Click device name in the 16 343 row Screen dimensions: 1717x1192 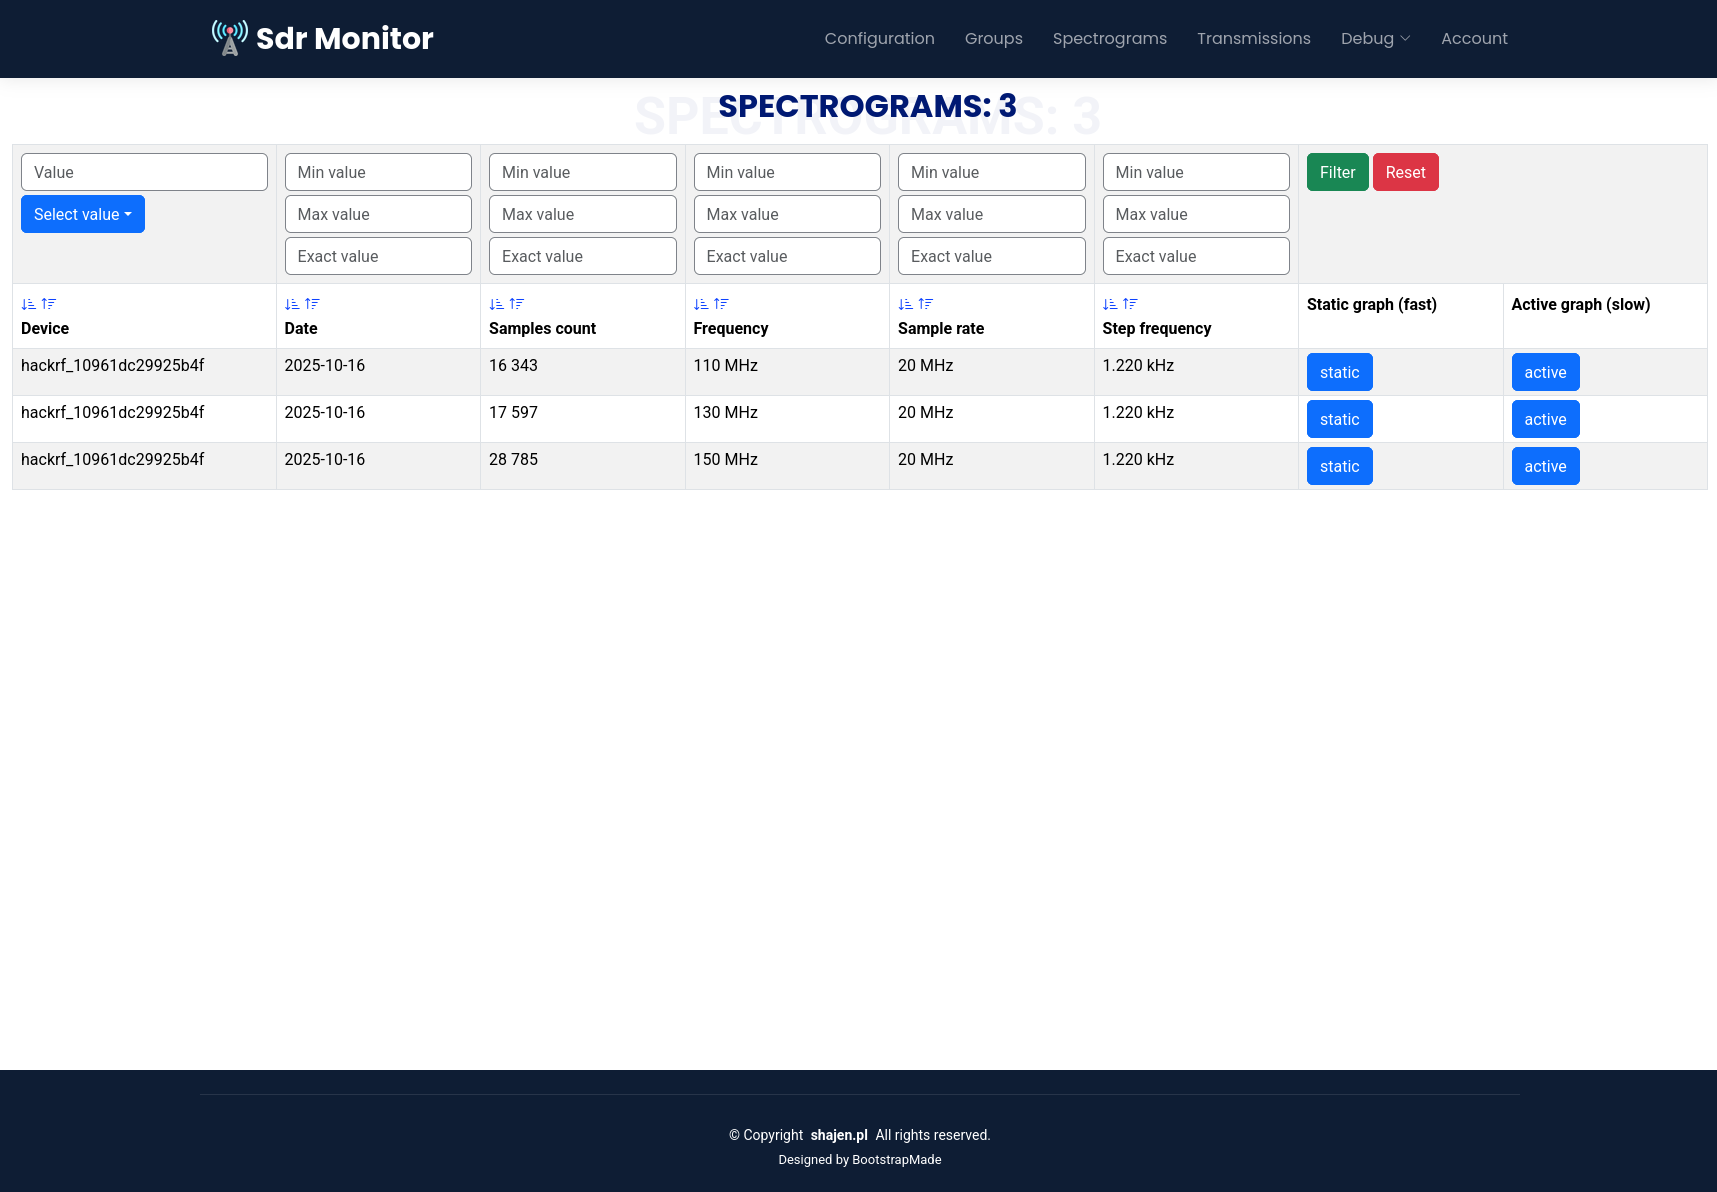pyautogui.click(x=112, y=366)
